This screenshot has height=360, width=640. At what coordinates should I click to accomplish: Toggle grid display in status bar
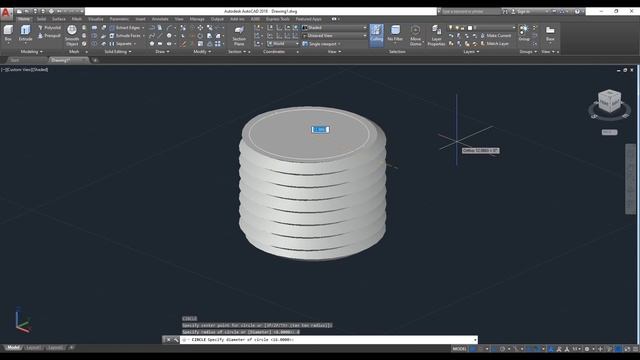tap(473, 349)
